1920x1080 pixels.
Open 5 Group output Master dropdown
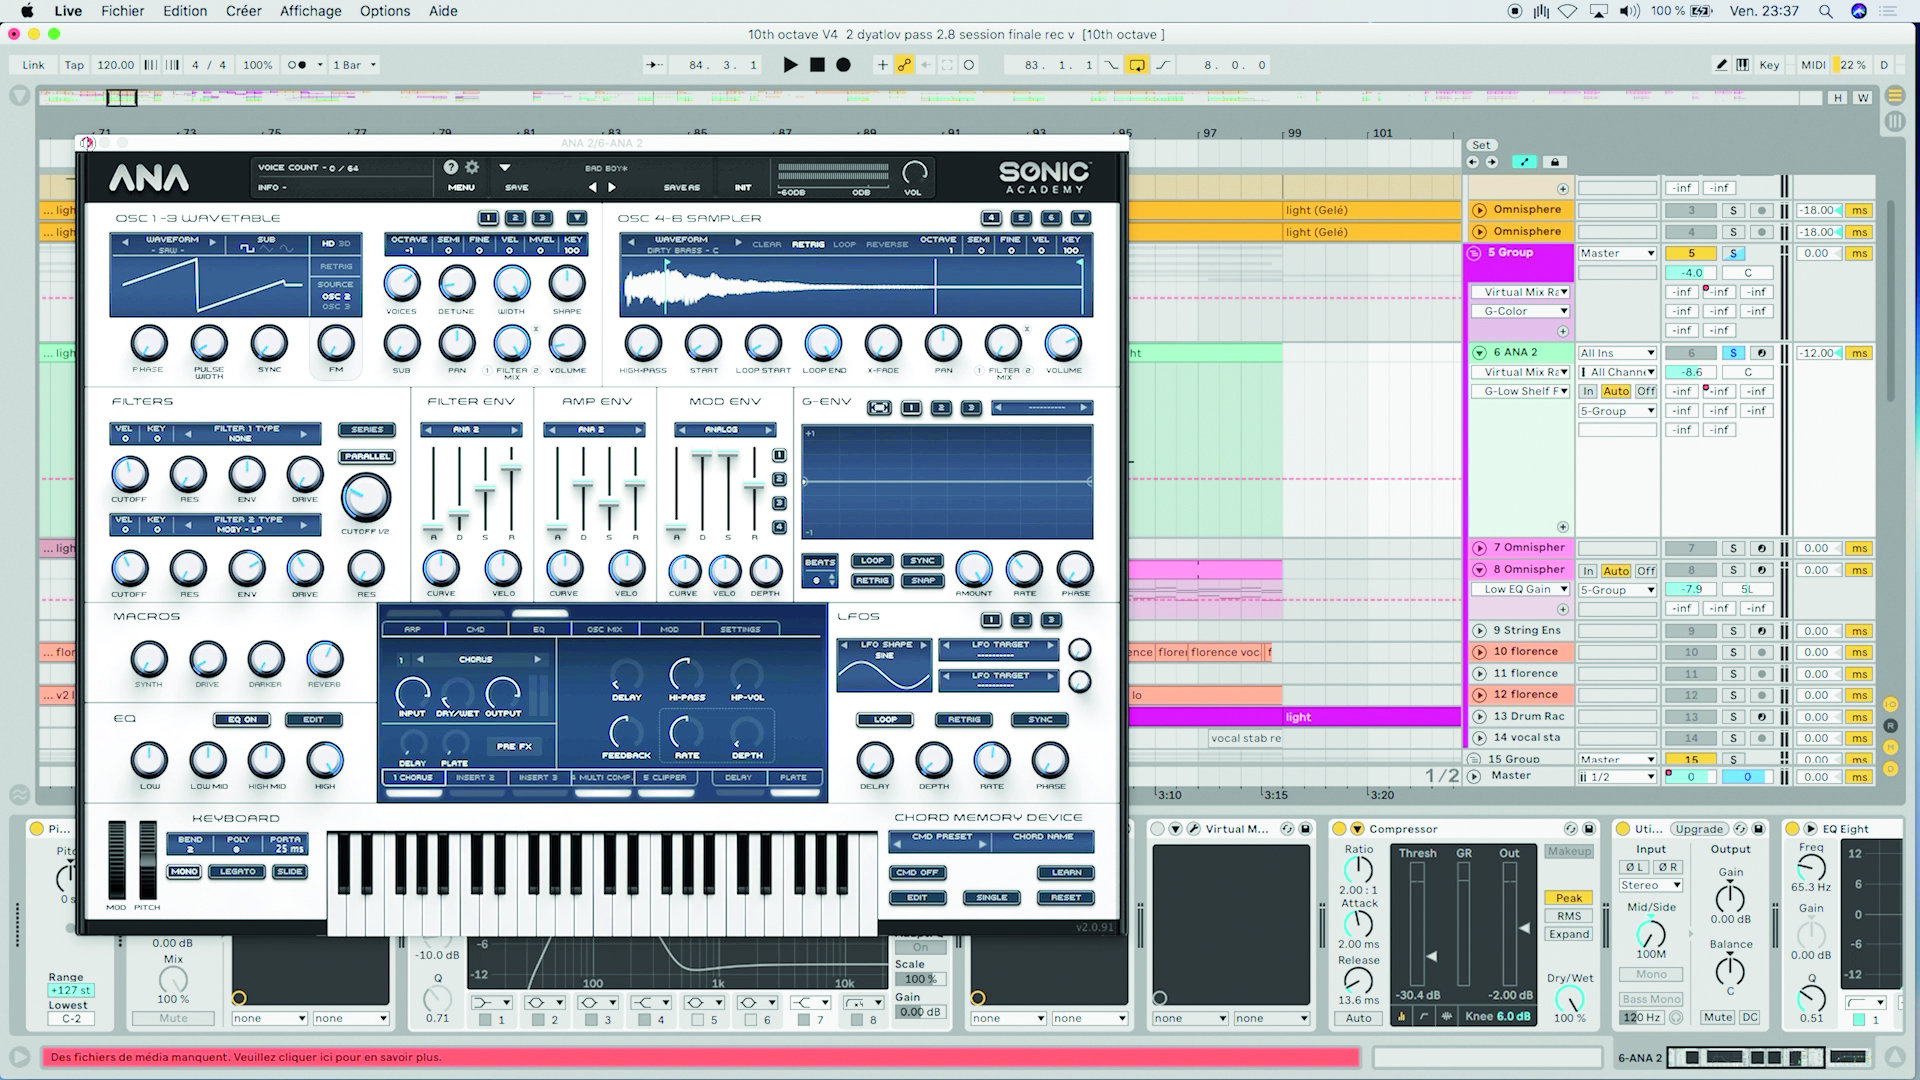point(1617,253)
